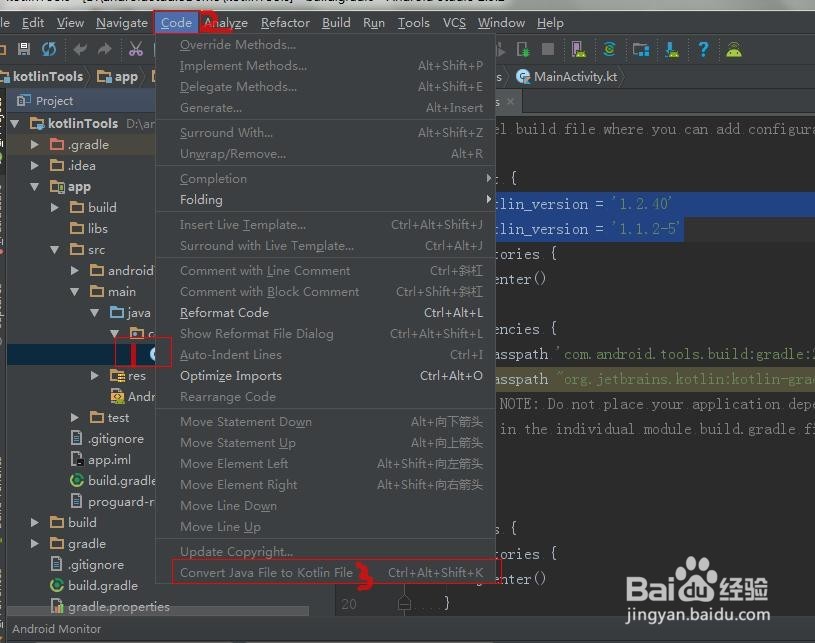The image size is (815, 643).
Task: Click the app breadcrumb
Action: coord(118,76)
